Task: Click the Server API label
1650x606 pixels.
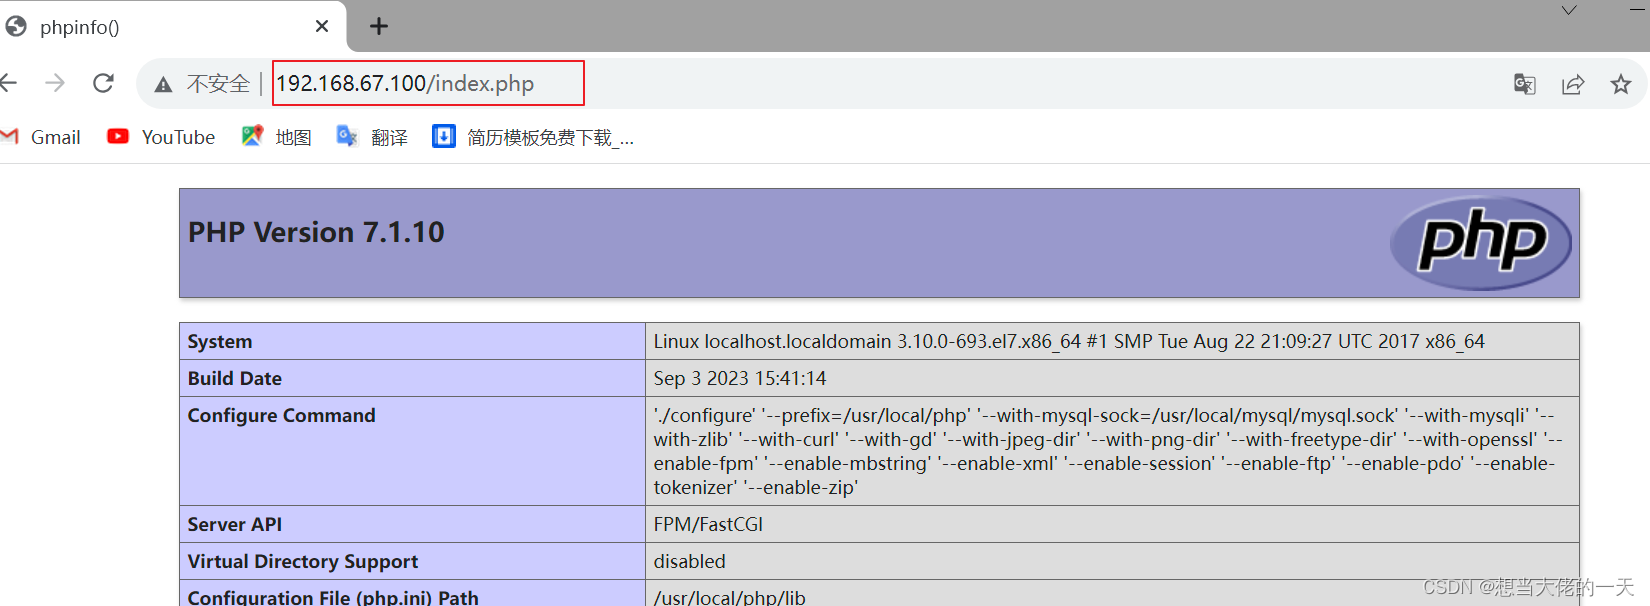Action: coord(235,524)
